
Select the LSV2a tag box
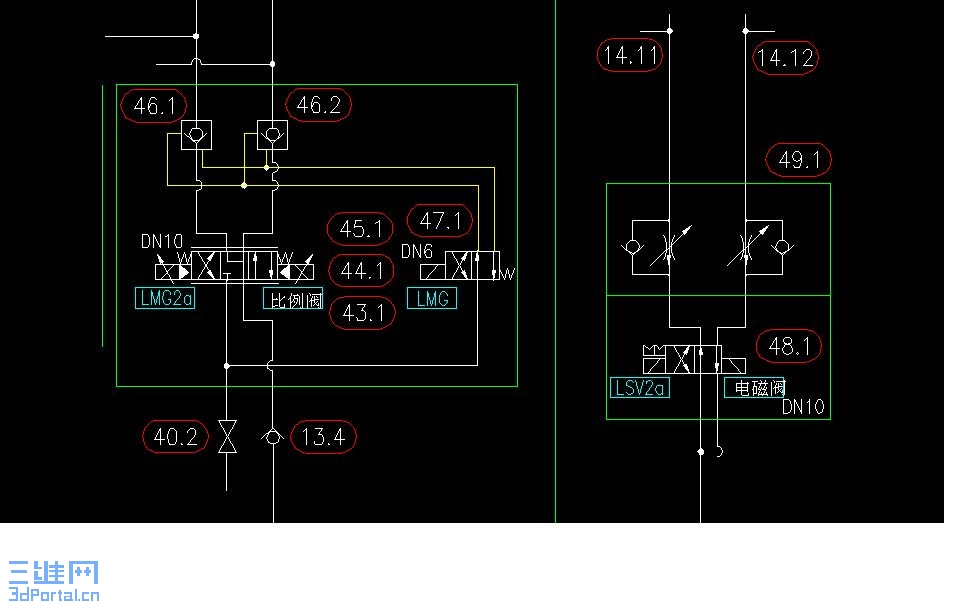click(640, 388)
